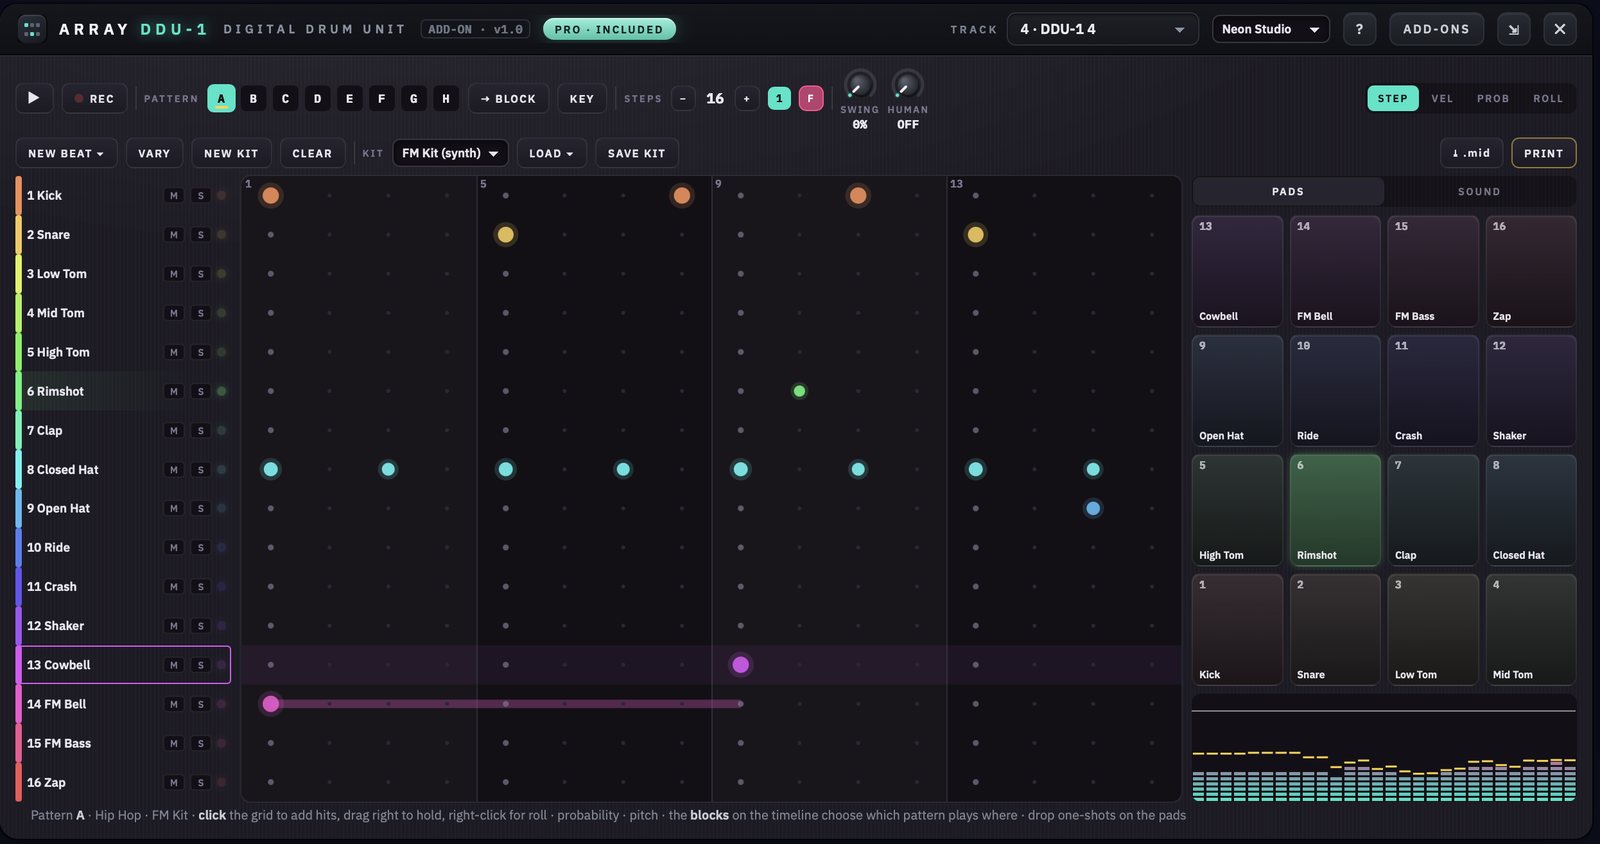
Task: Mute the Closed Hat track
Action: [x=174, y=469]
